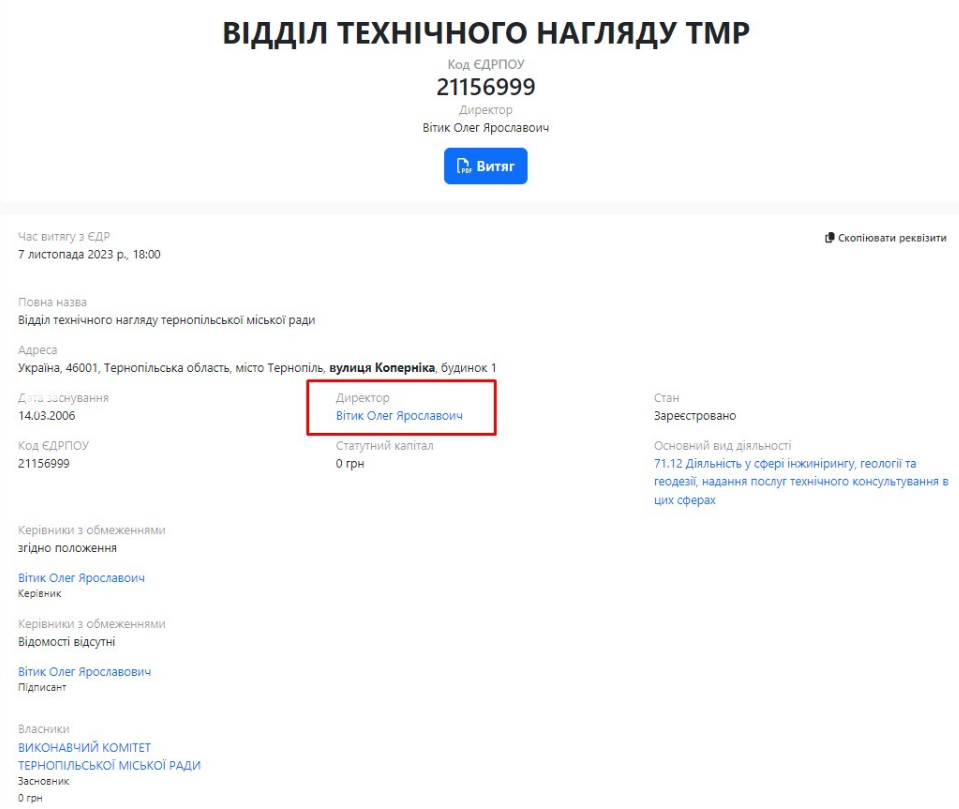The height and width of the screenshot is (809, 959).
Task: Click the згідно положення restriction text
Action: (x=68, y=548)
